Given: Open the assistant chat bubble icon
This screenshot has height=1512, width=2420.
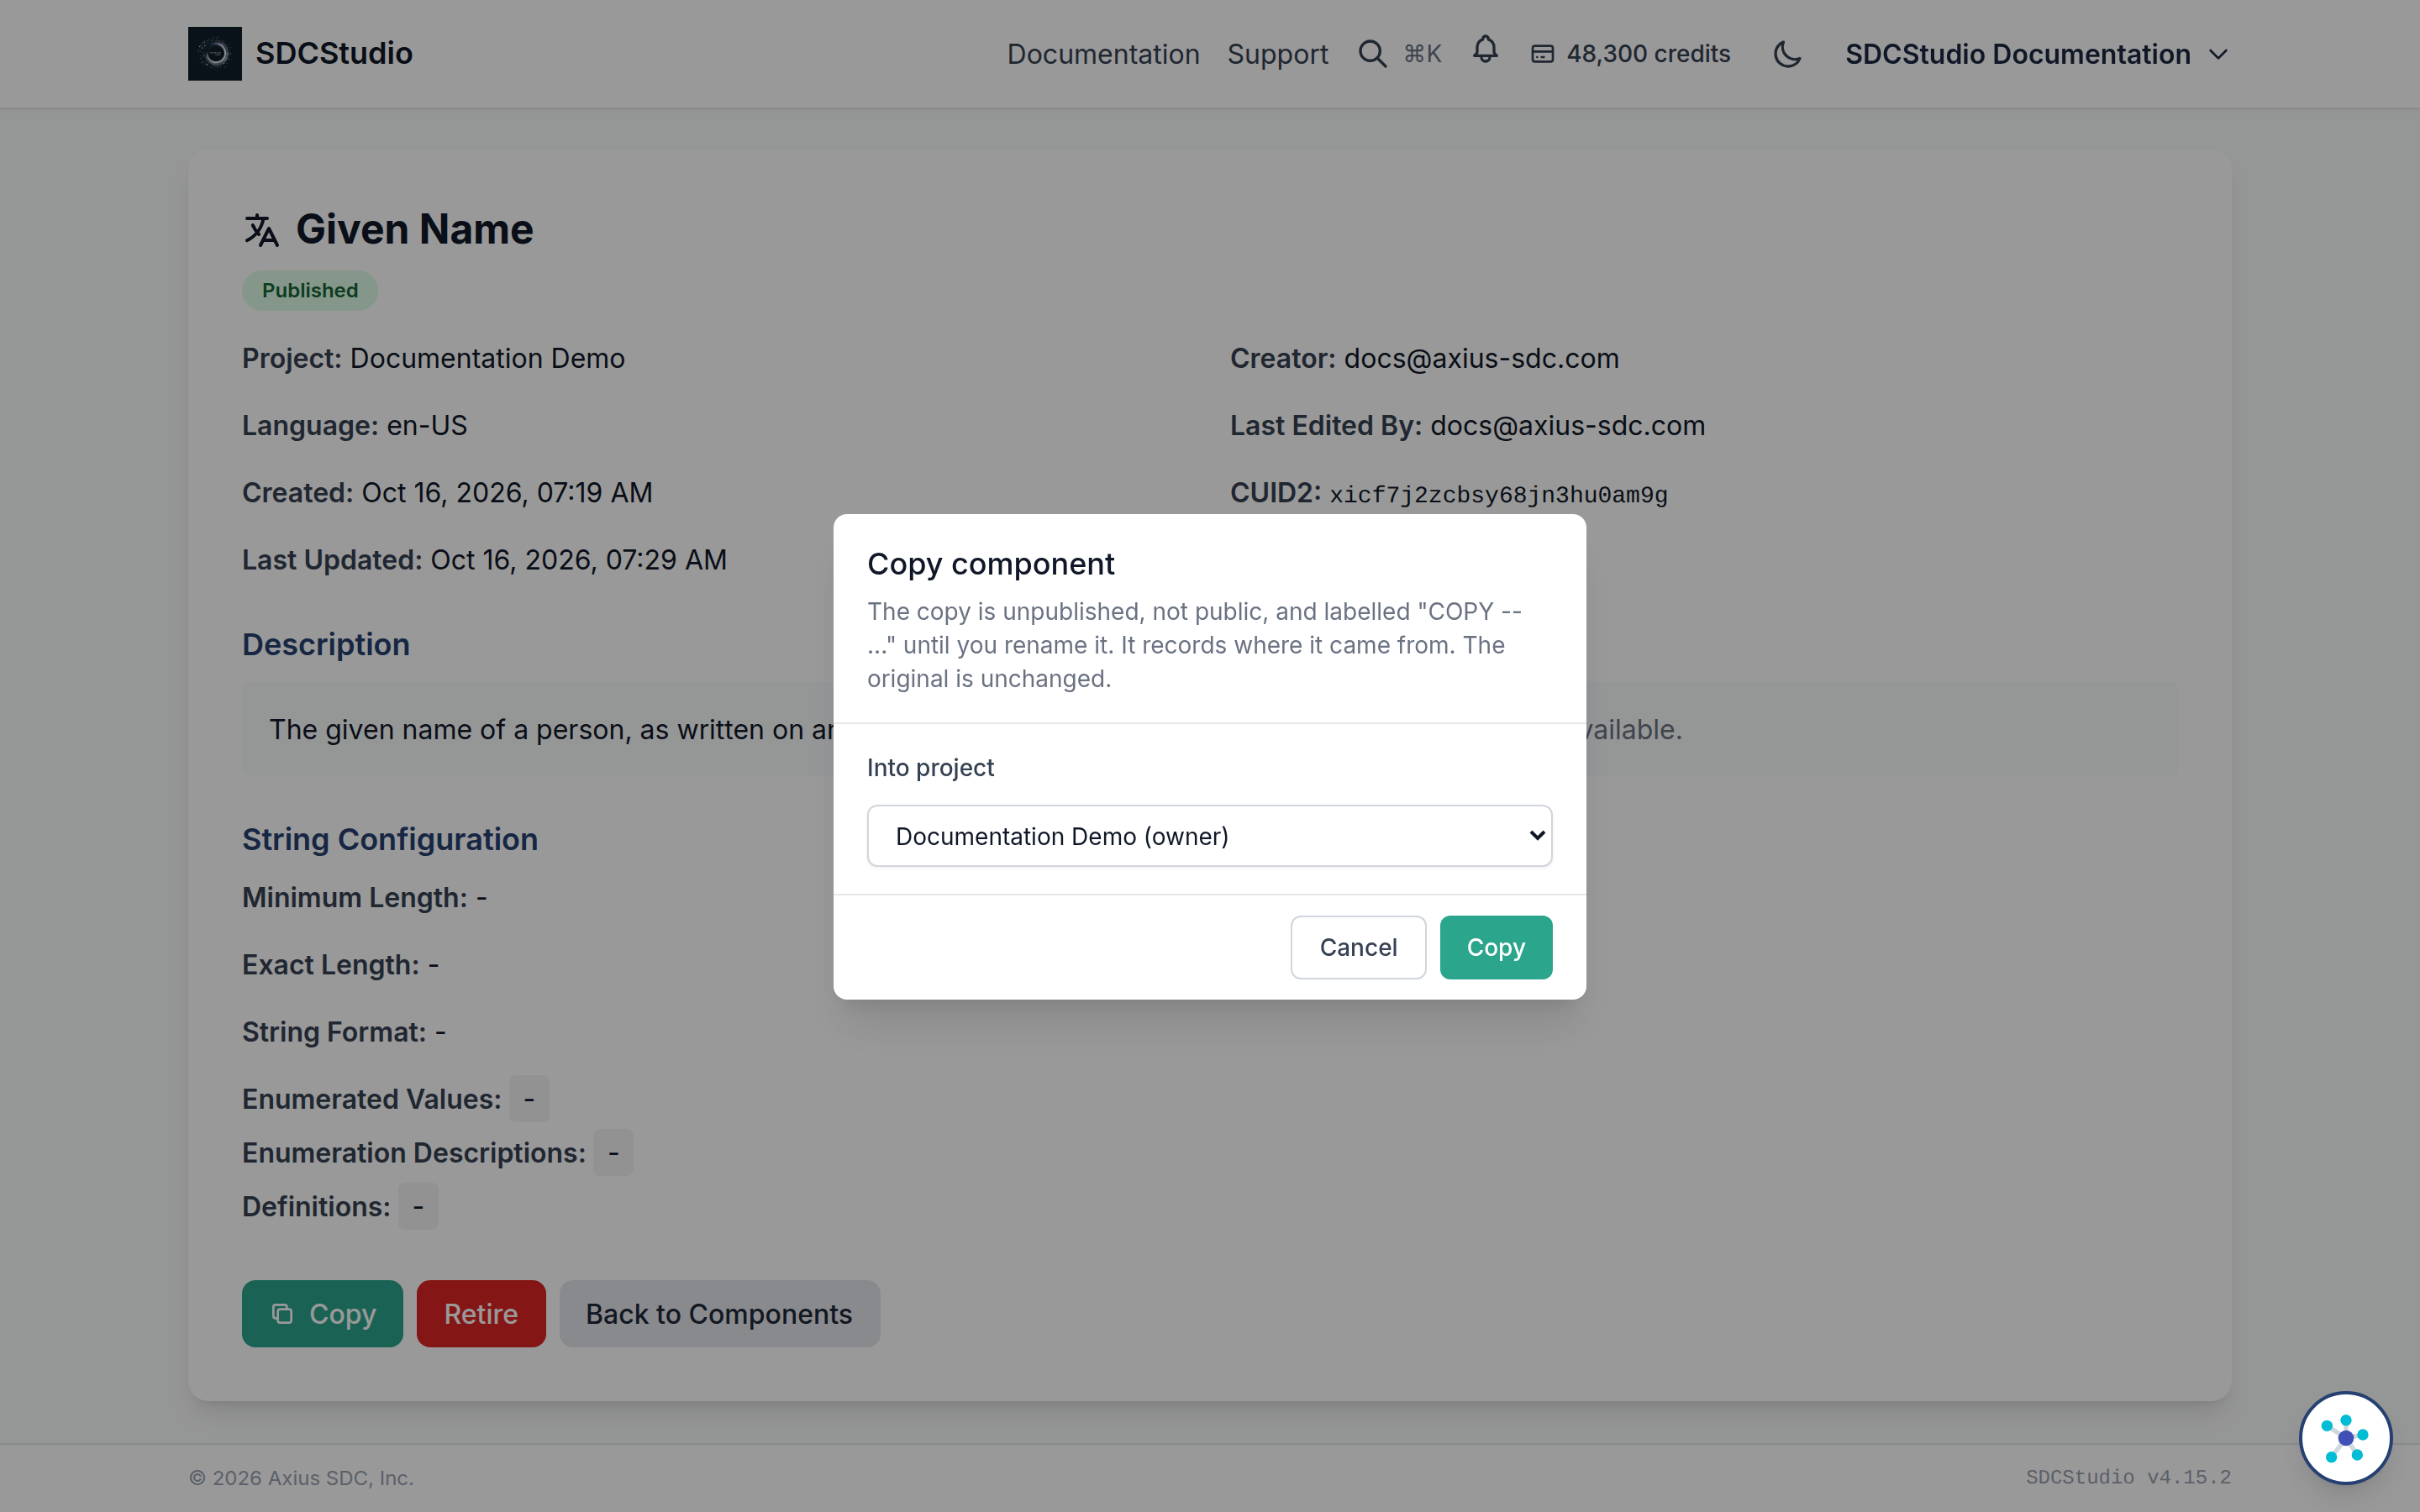Looking at the screenshot, I should 2345,1438.
